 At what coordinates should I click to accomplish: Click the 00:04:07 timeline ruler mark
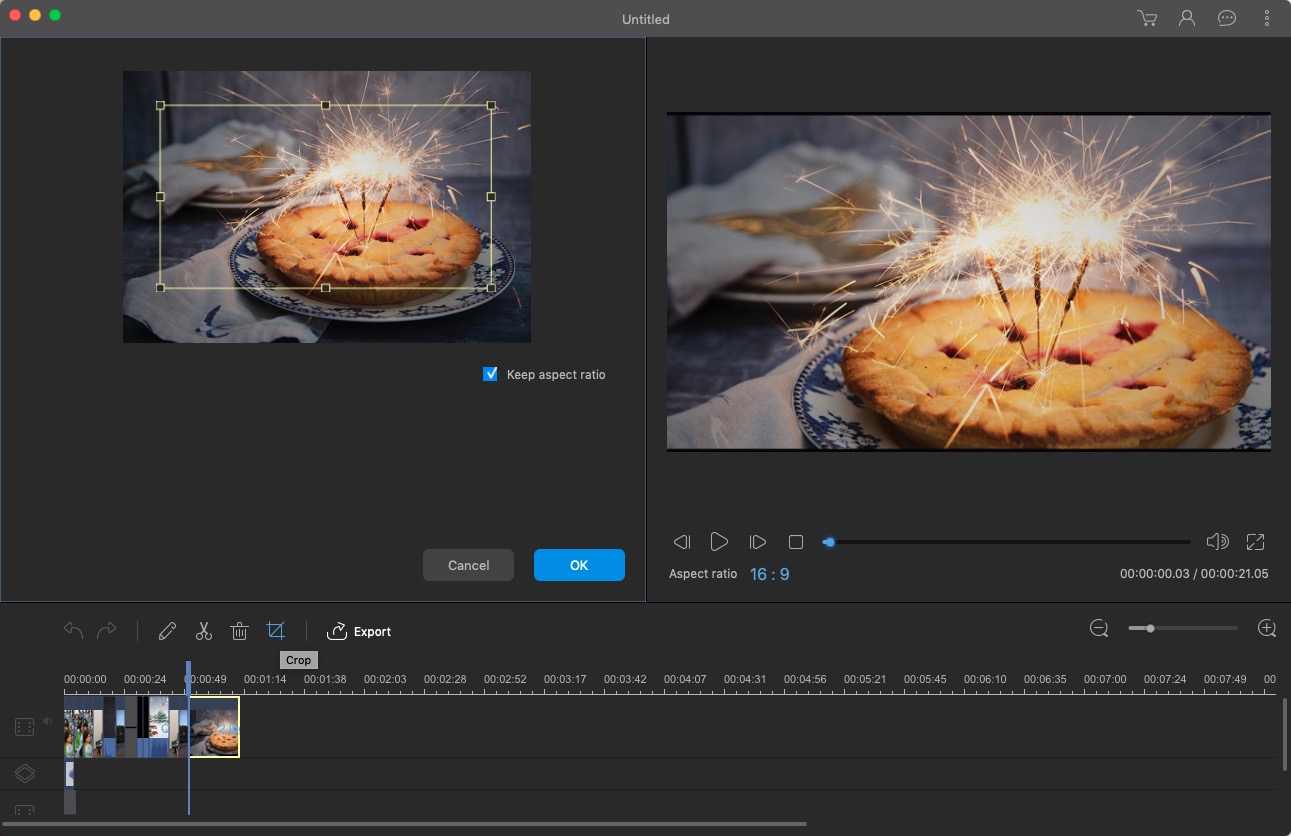(x=685, y=679)
